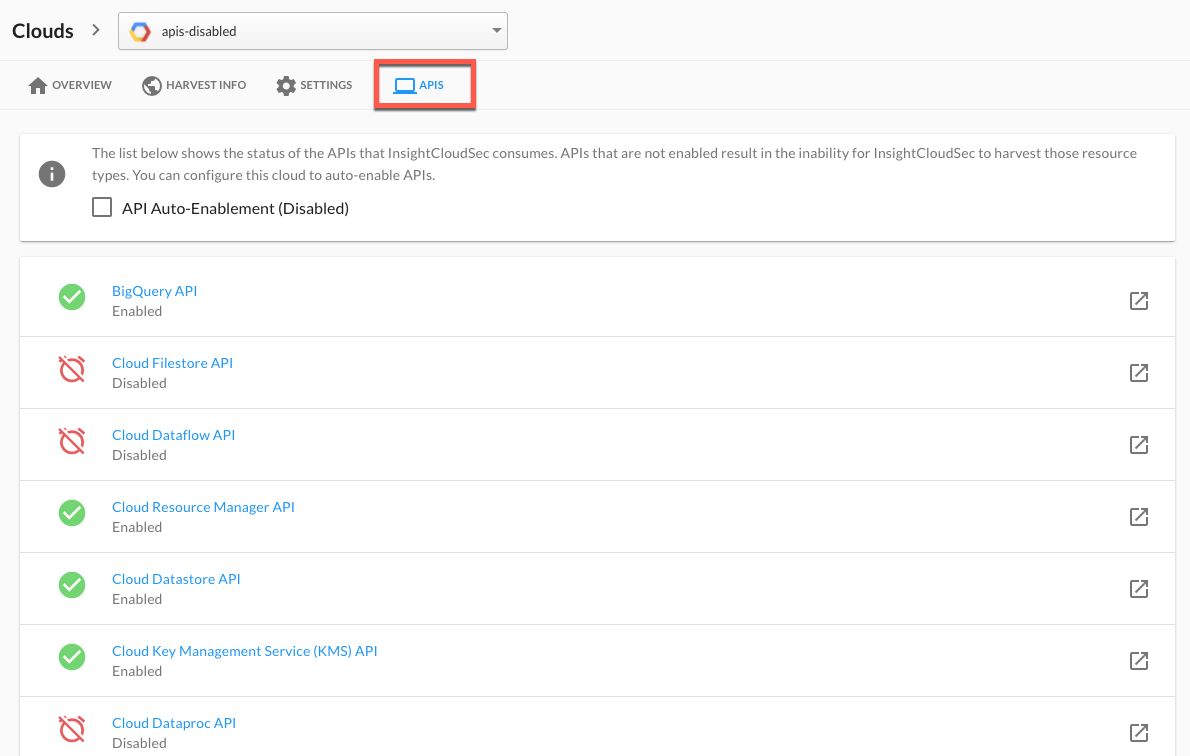Click the Enabled status under BigQuery API

tap(137, 311)
